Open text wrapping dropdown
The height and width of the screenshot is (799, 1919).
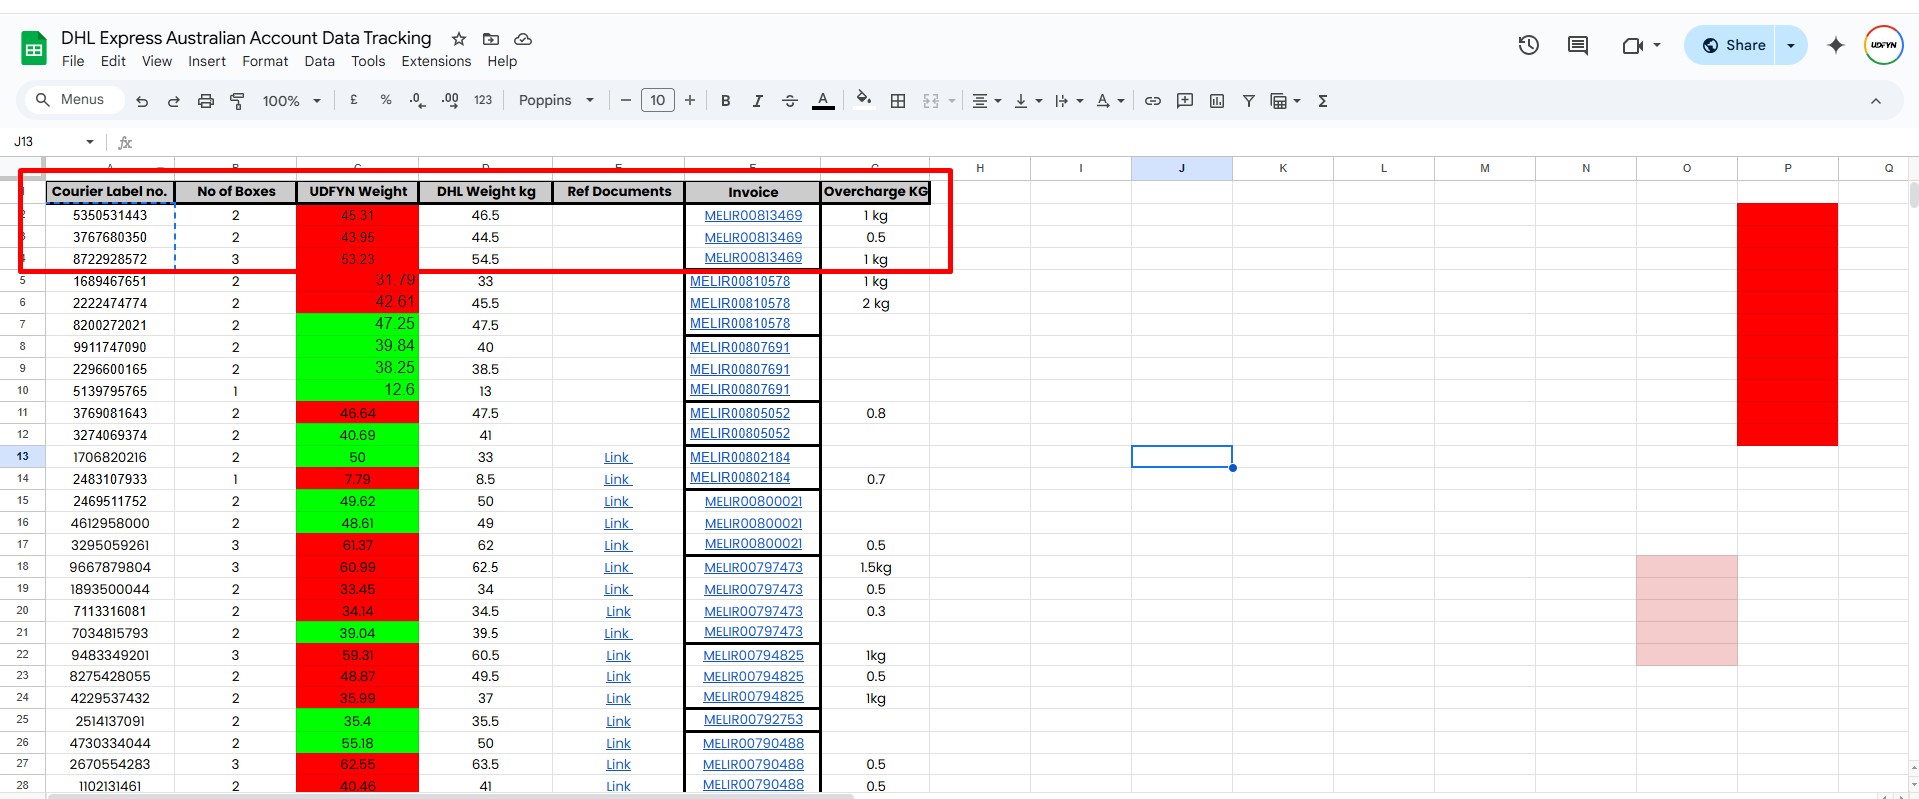pos(1069,100)
